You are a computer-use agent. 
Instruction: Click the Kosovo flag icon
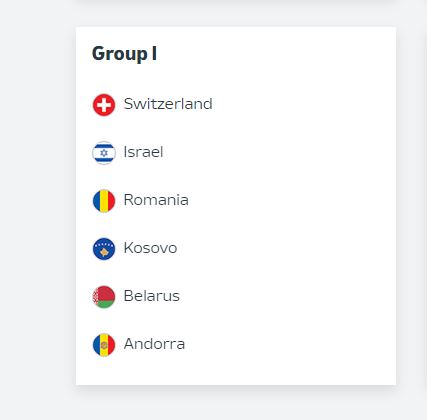(104, 249)
